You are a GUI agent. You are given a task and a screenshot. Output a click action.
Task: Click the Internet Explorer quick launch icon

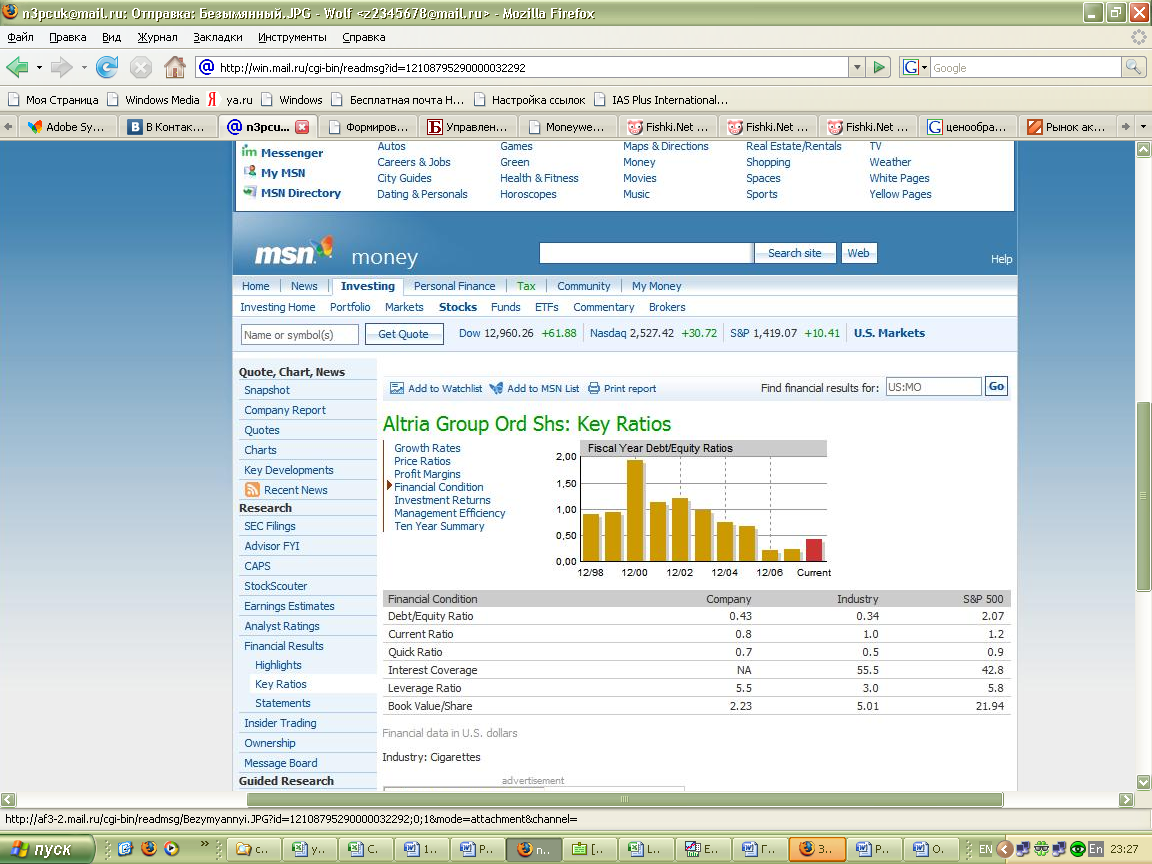click(125, 849)
